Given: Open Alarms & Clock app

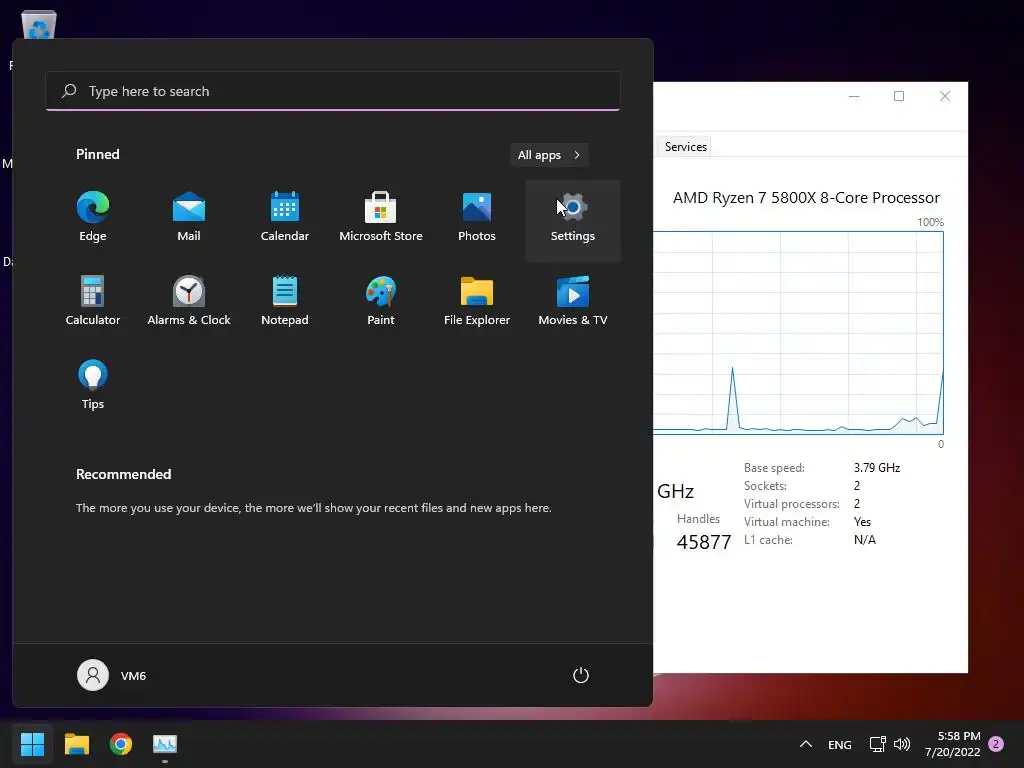Looking at the screenshot, I should pyautogui.click(x=189, y=301).
